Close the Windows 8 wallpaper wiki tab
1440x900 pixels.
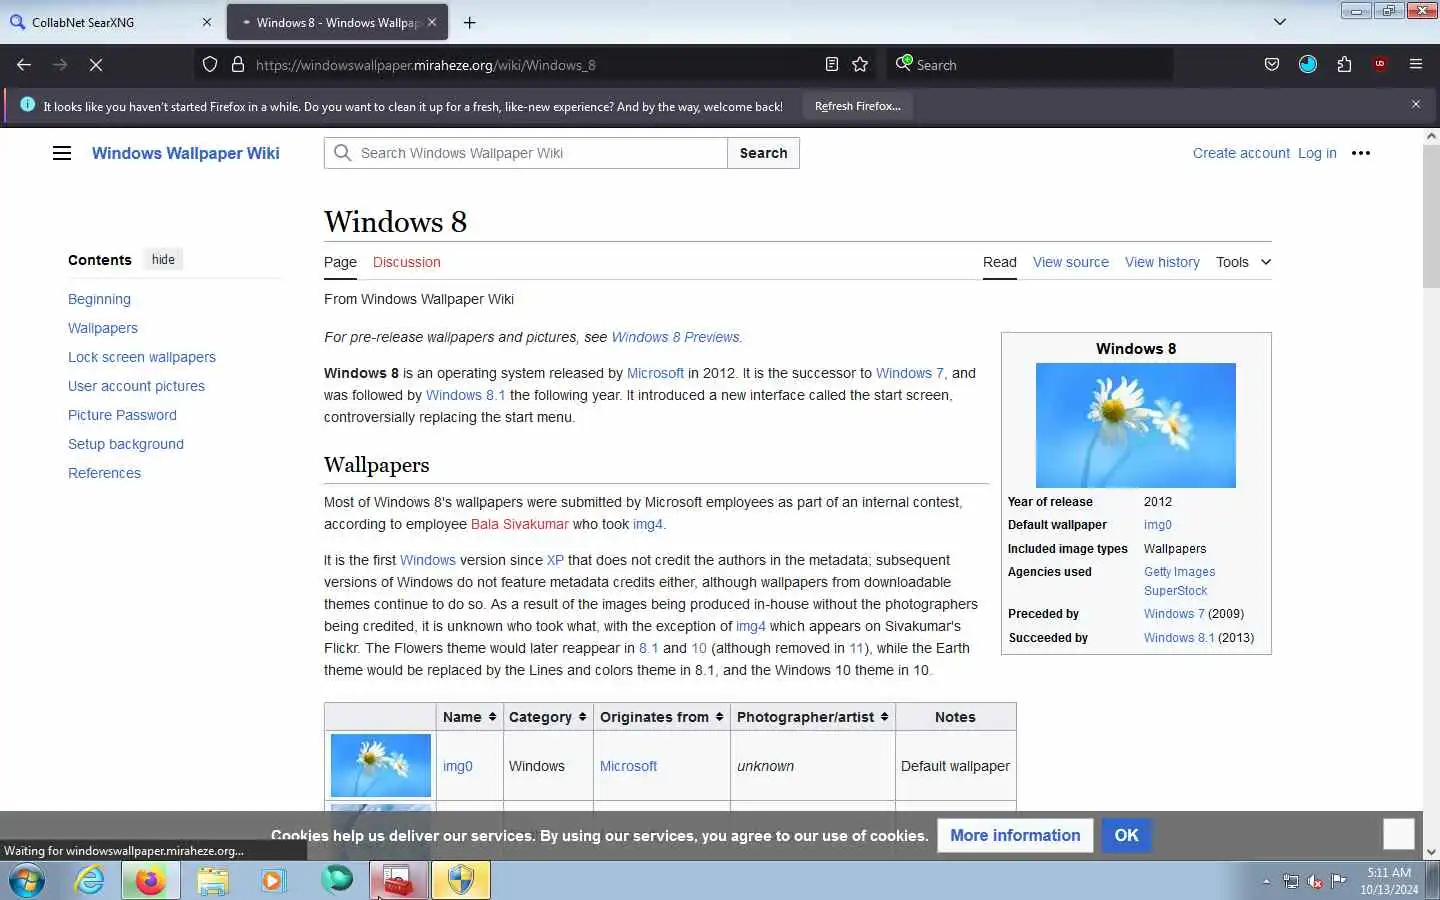432,22
